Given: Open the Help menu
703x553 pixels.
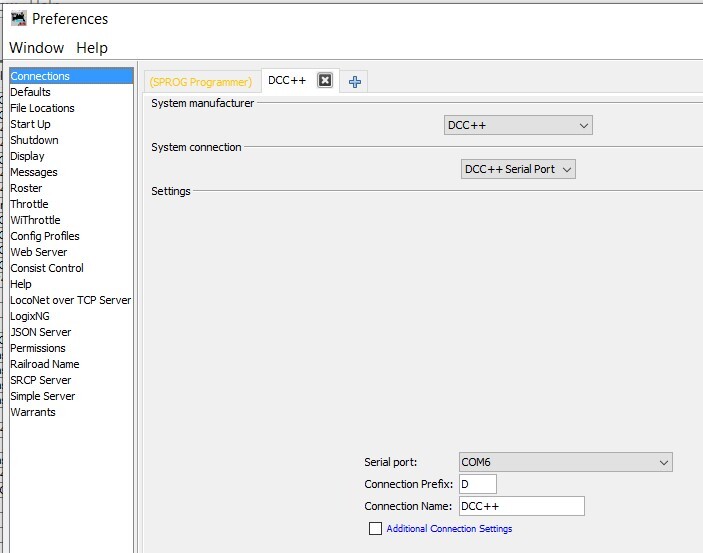Looking at the screenshot, I should coord(92,48).
